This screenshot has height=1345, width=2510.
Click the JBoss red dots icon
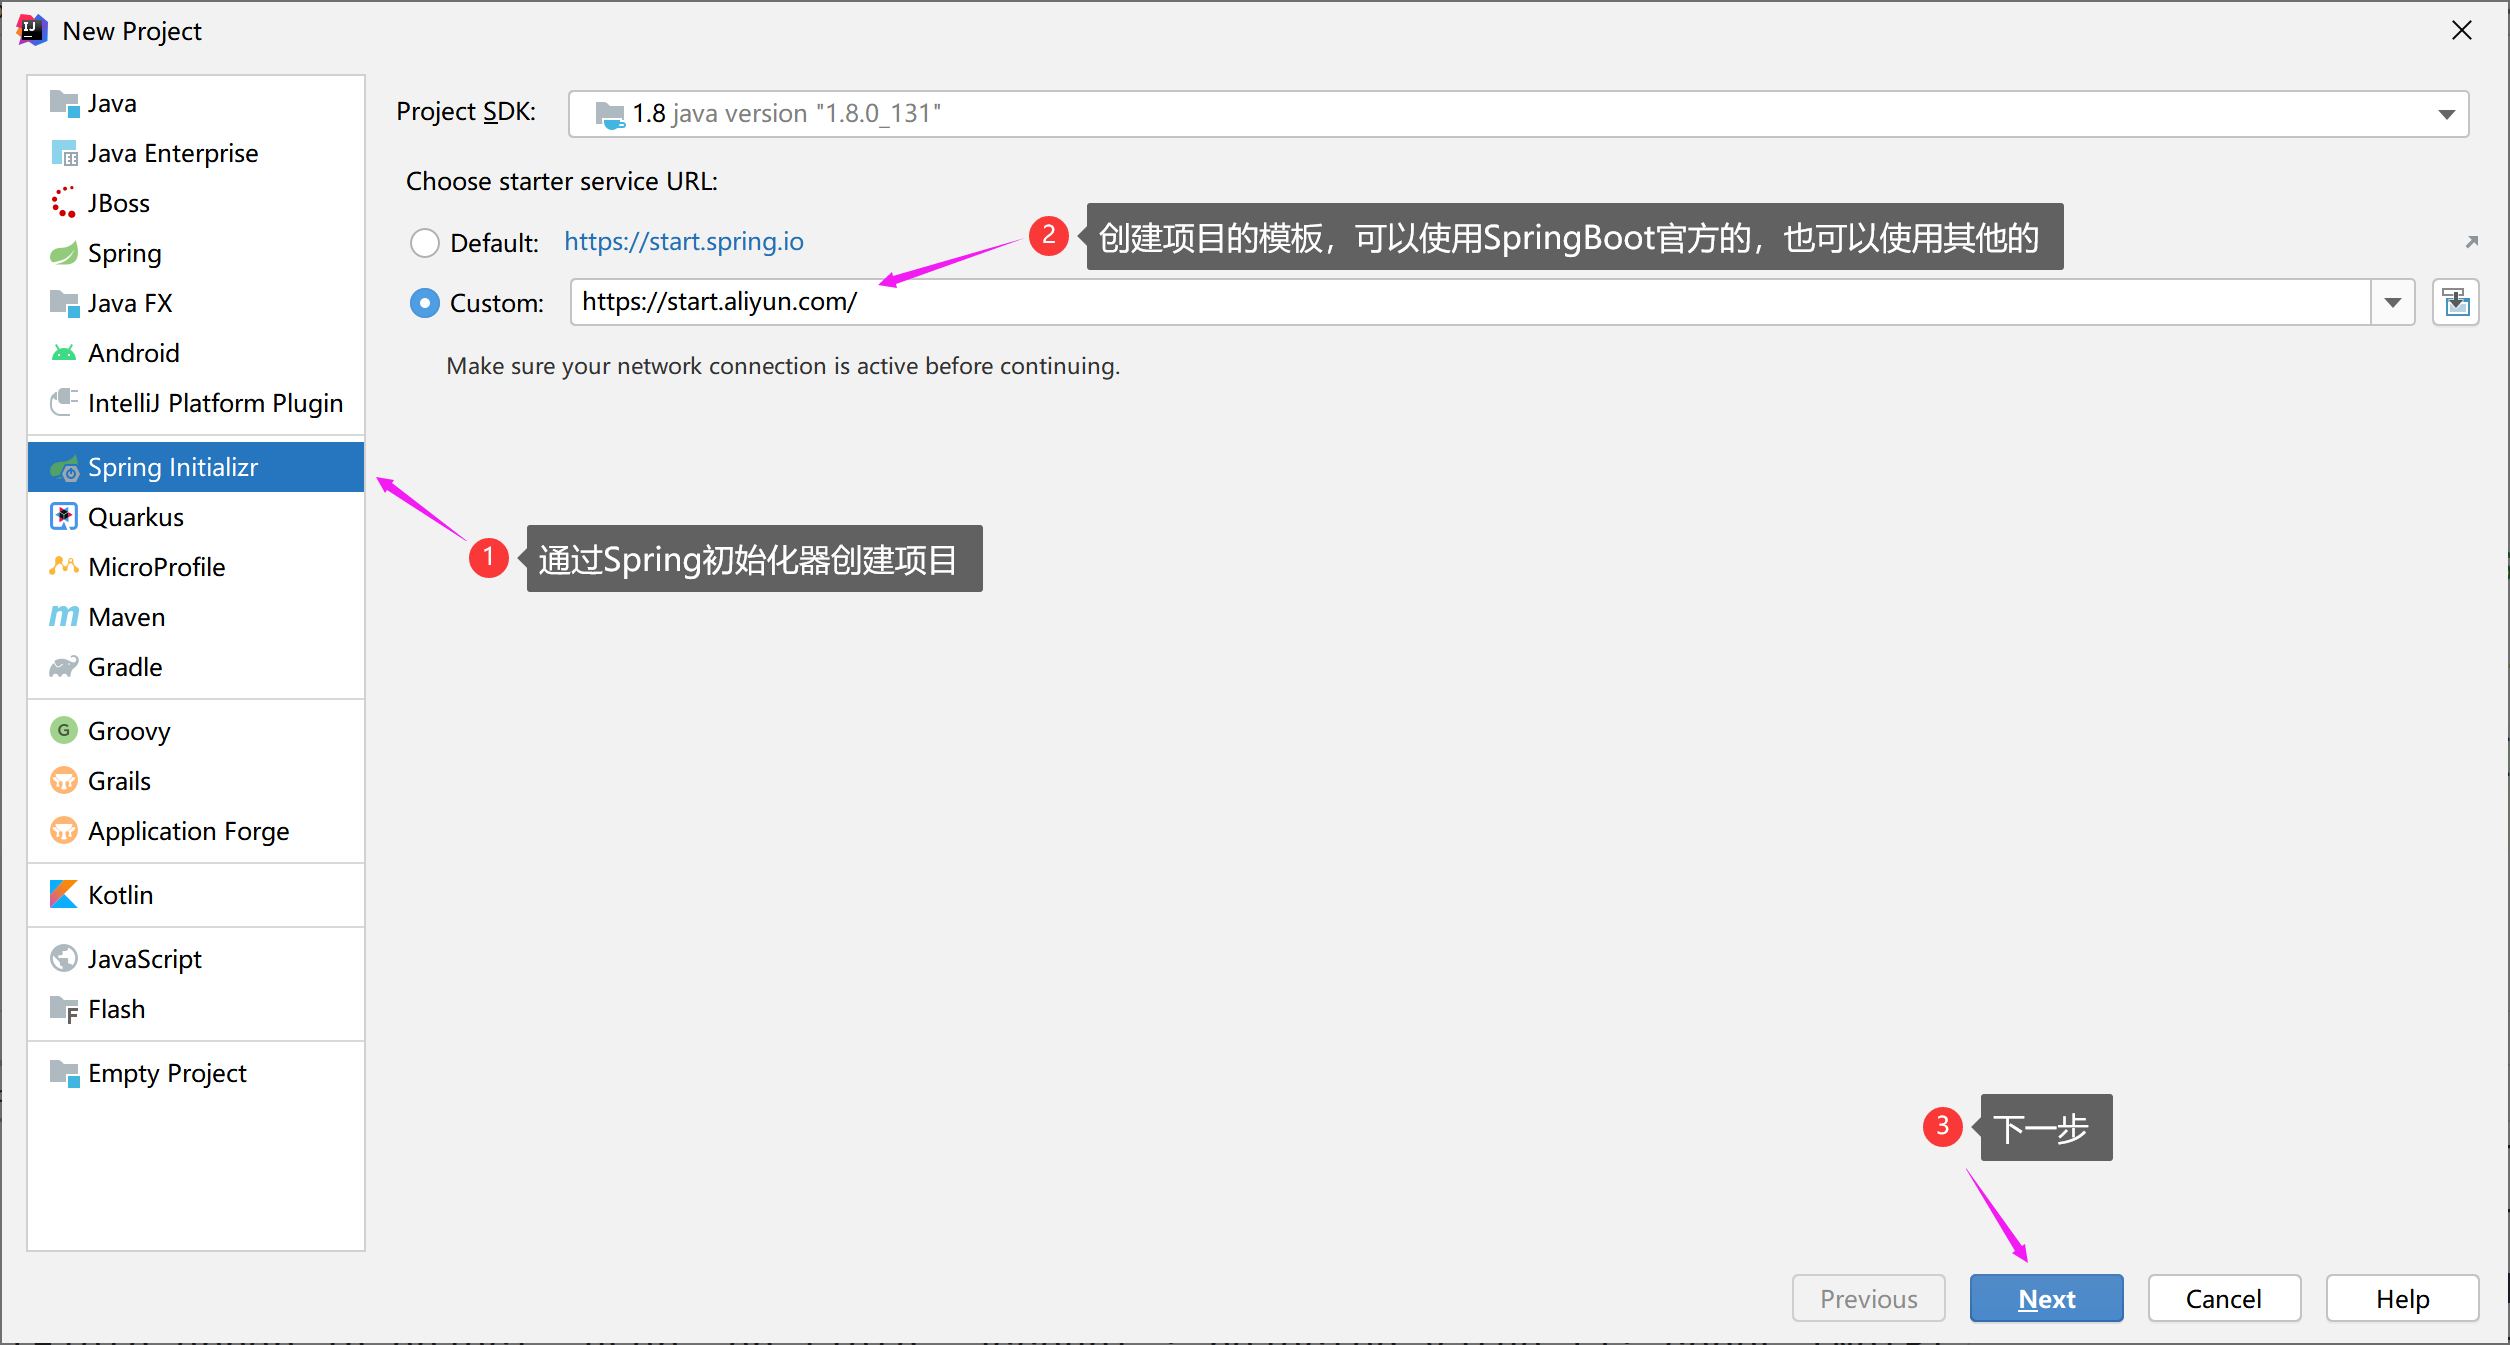click(x=64, y=203)
